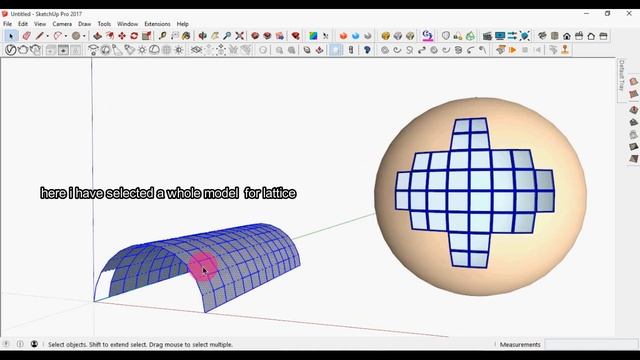Activate the Orbit camera tool
The width and height of the screenshot is (640, 360).
(202, 36)
